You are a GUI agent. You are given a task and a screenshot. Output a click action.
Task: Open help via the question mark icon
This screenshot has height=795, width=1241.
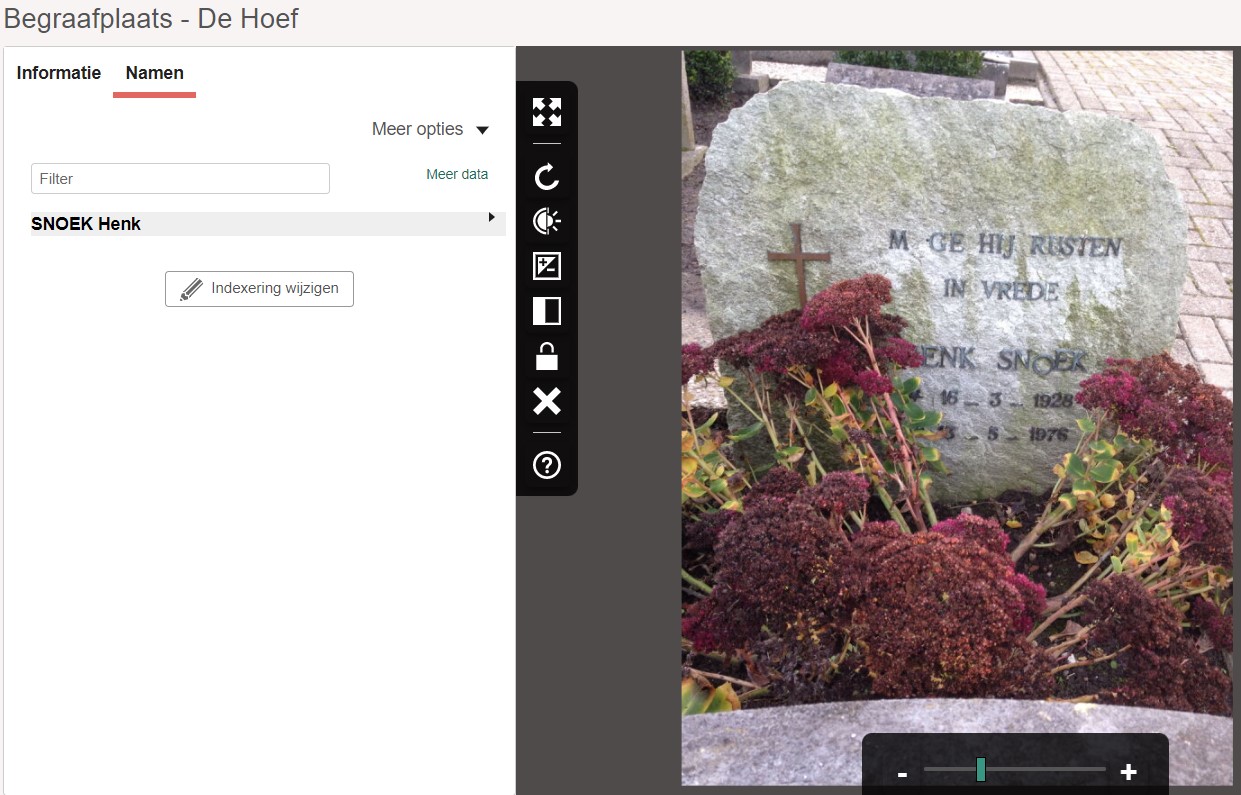(x=547, y=465)
